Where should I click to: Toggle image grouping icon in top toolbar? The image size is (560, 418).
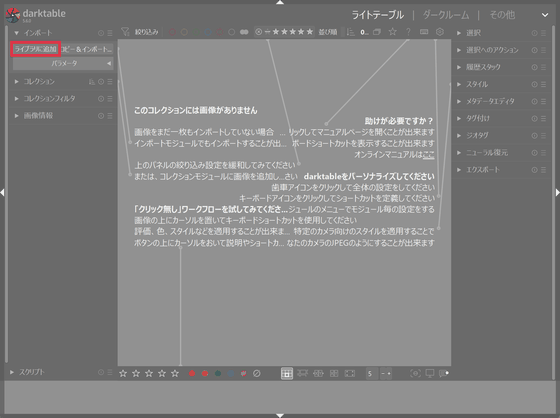(377, 32)
